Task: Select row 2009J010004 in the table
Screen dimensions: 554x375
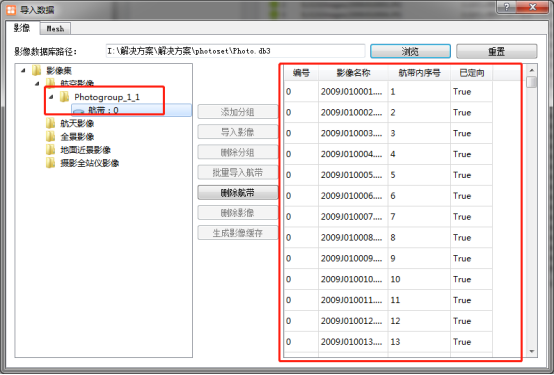Action: [388, 154]
